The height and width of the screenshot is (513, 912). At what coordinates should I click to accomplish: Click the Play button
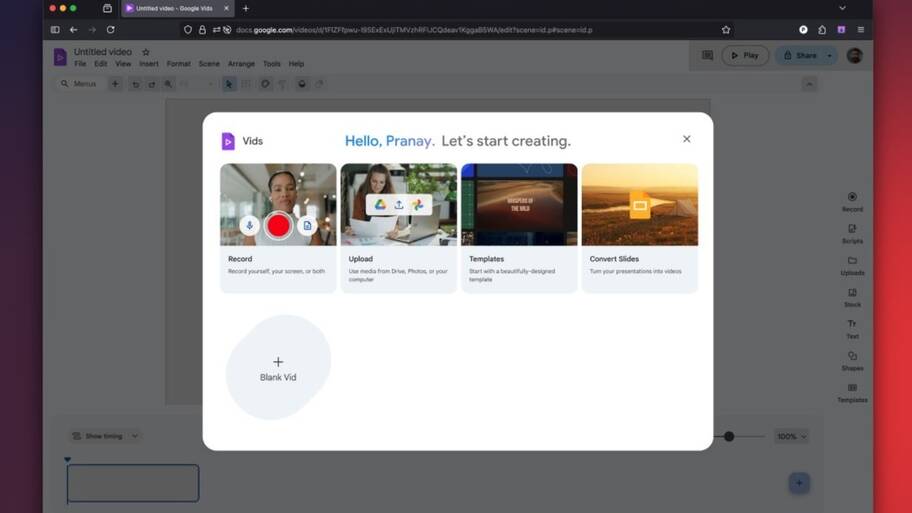[x=745, y=55]
